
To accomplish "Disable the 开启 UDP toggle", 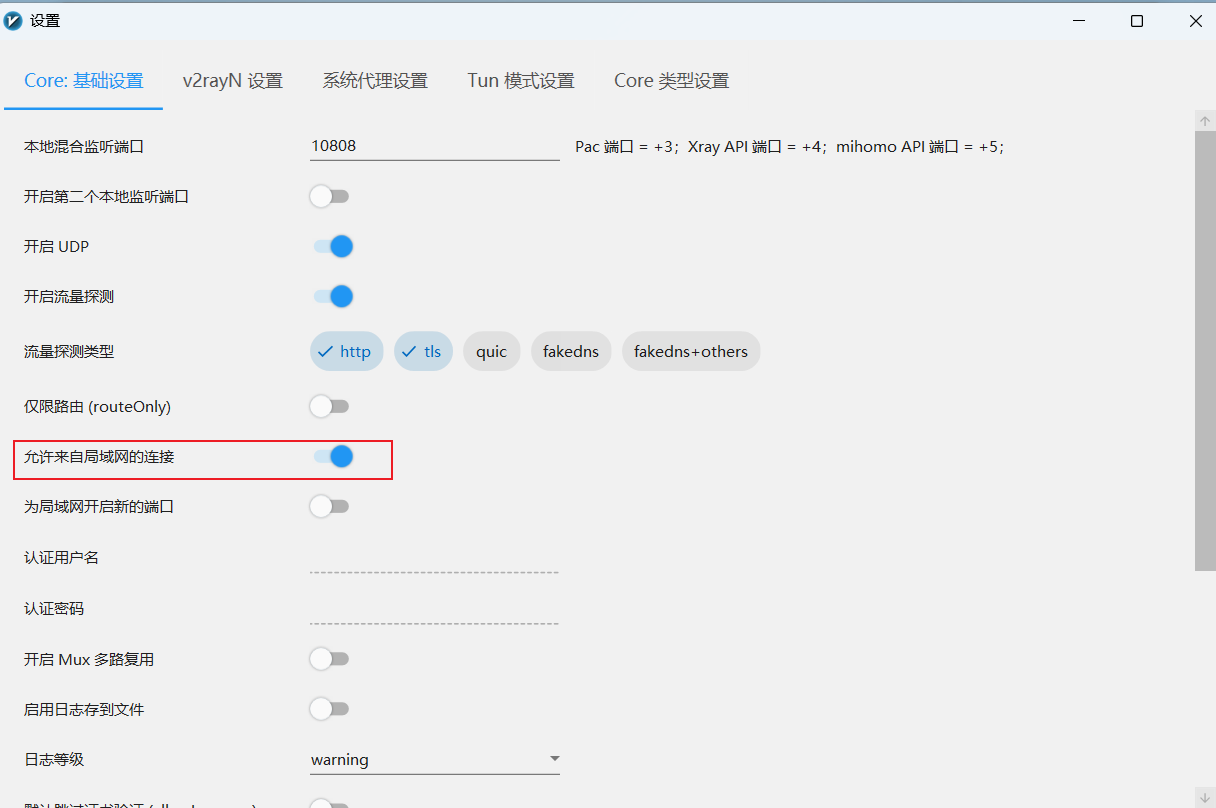I will (x=333, y=246).
